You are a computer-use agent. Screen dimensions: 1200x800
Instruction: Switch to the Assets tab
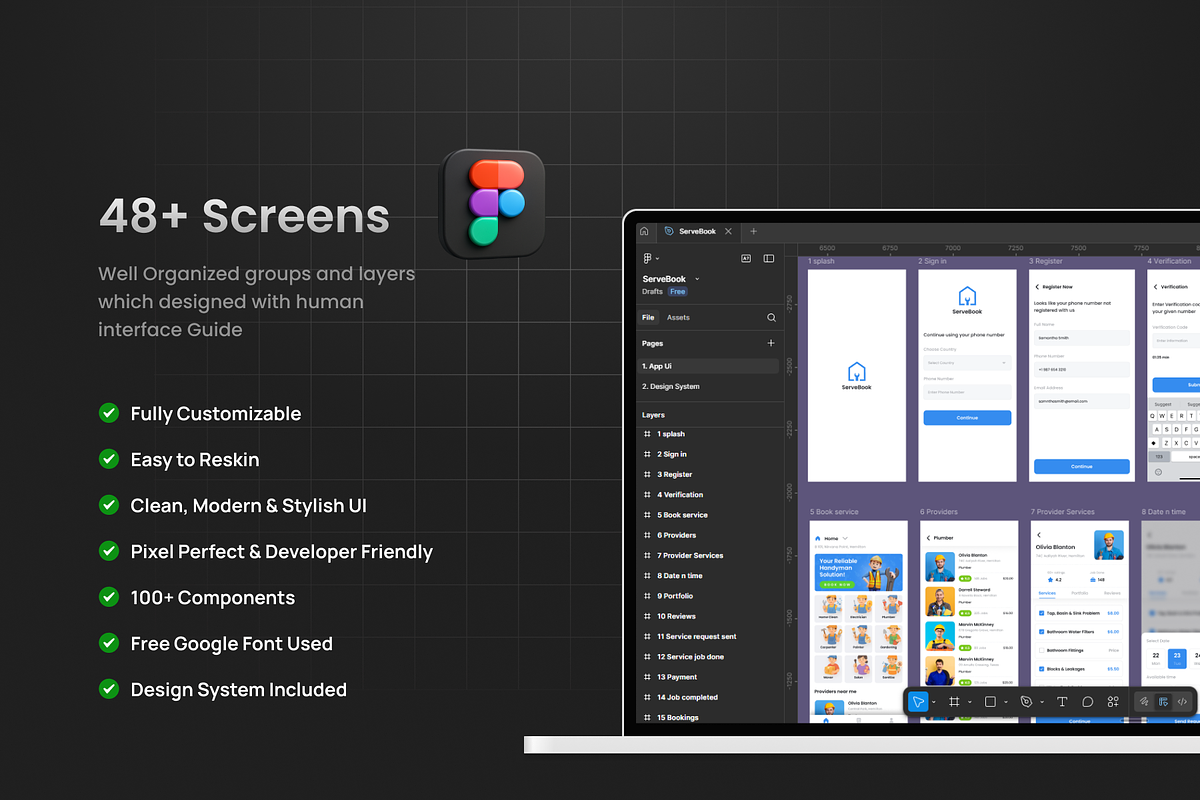678,317
